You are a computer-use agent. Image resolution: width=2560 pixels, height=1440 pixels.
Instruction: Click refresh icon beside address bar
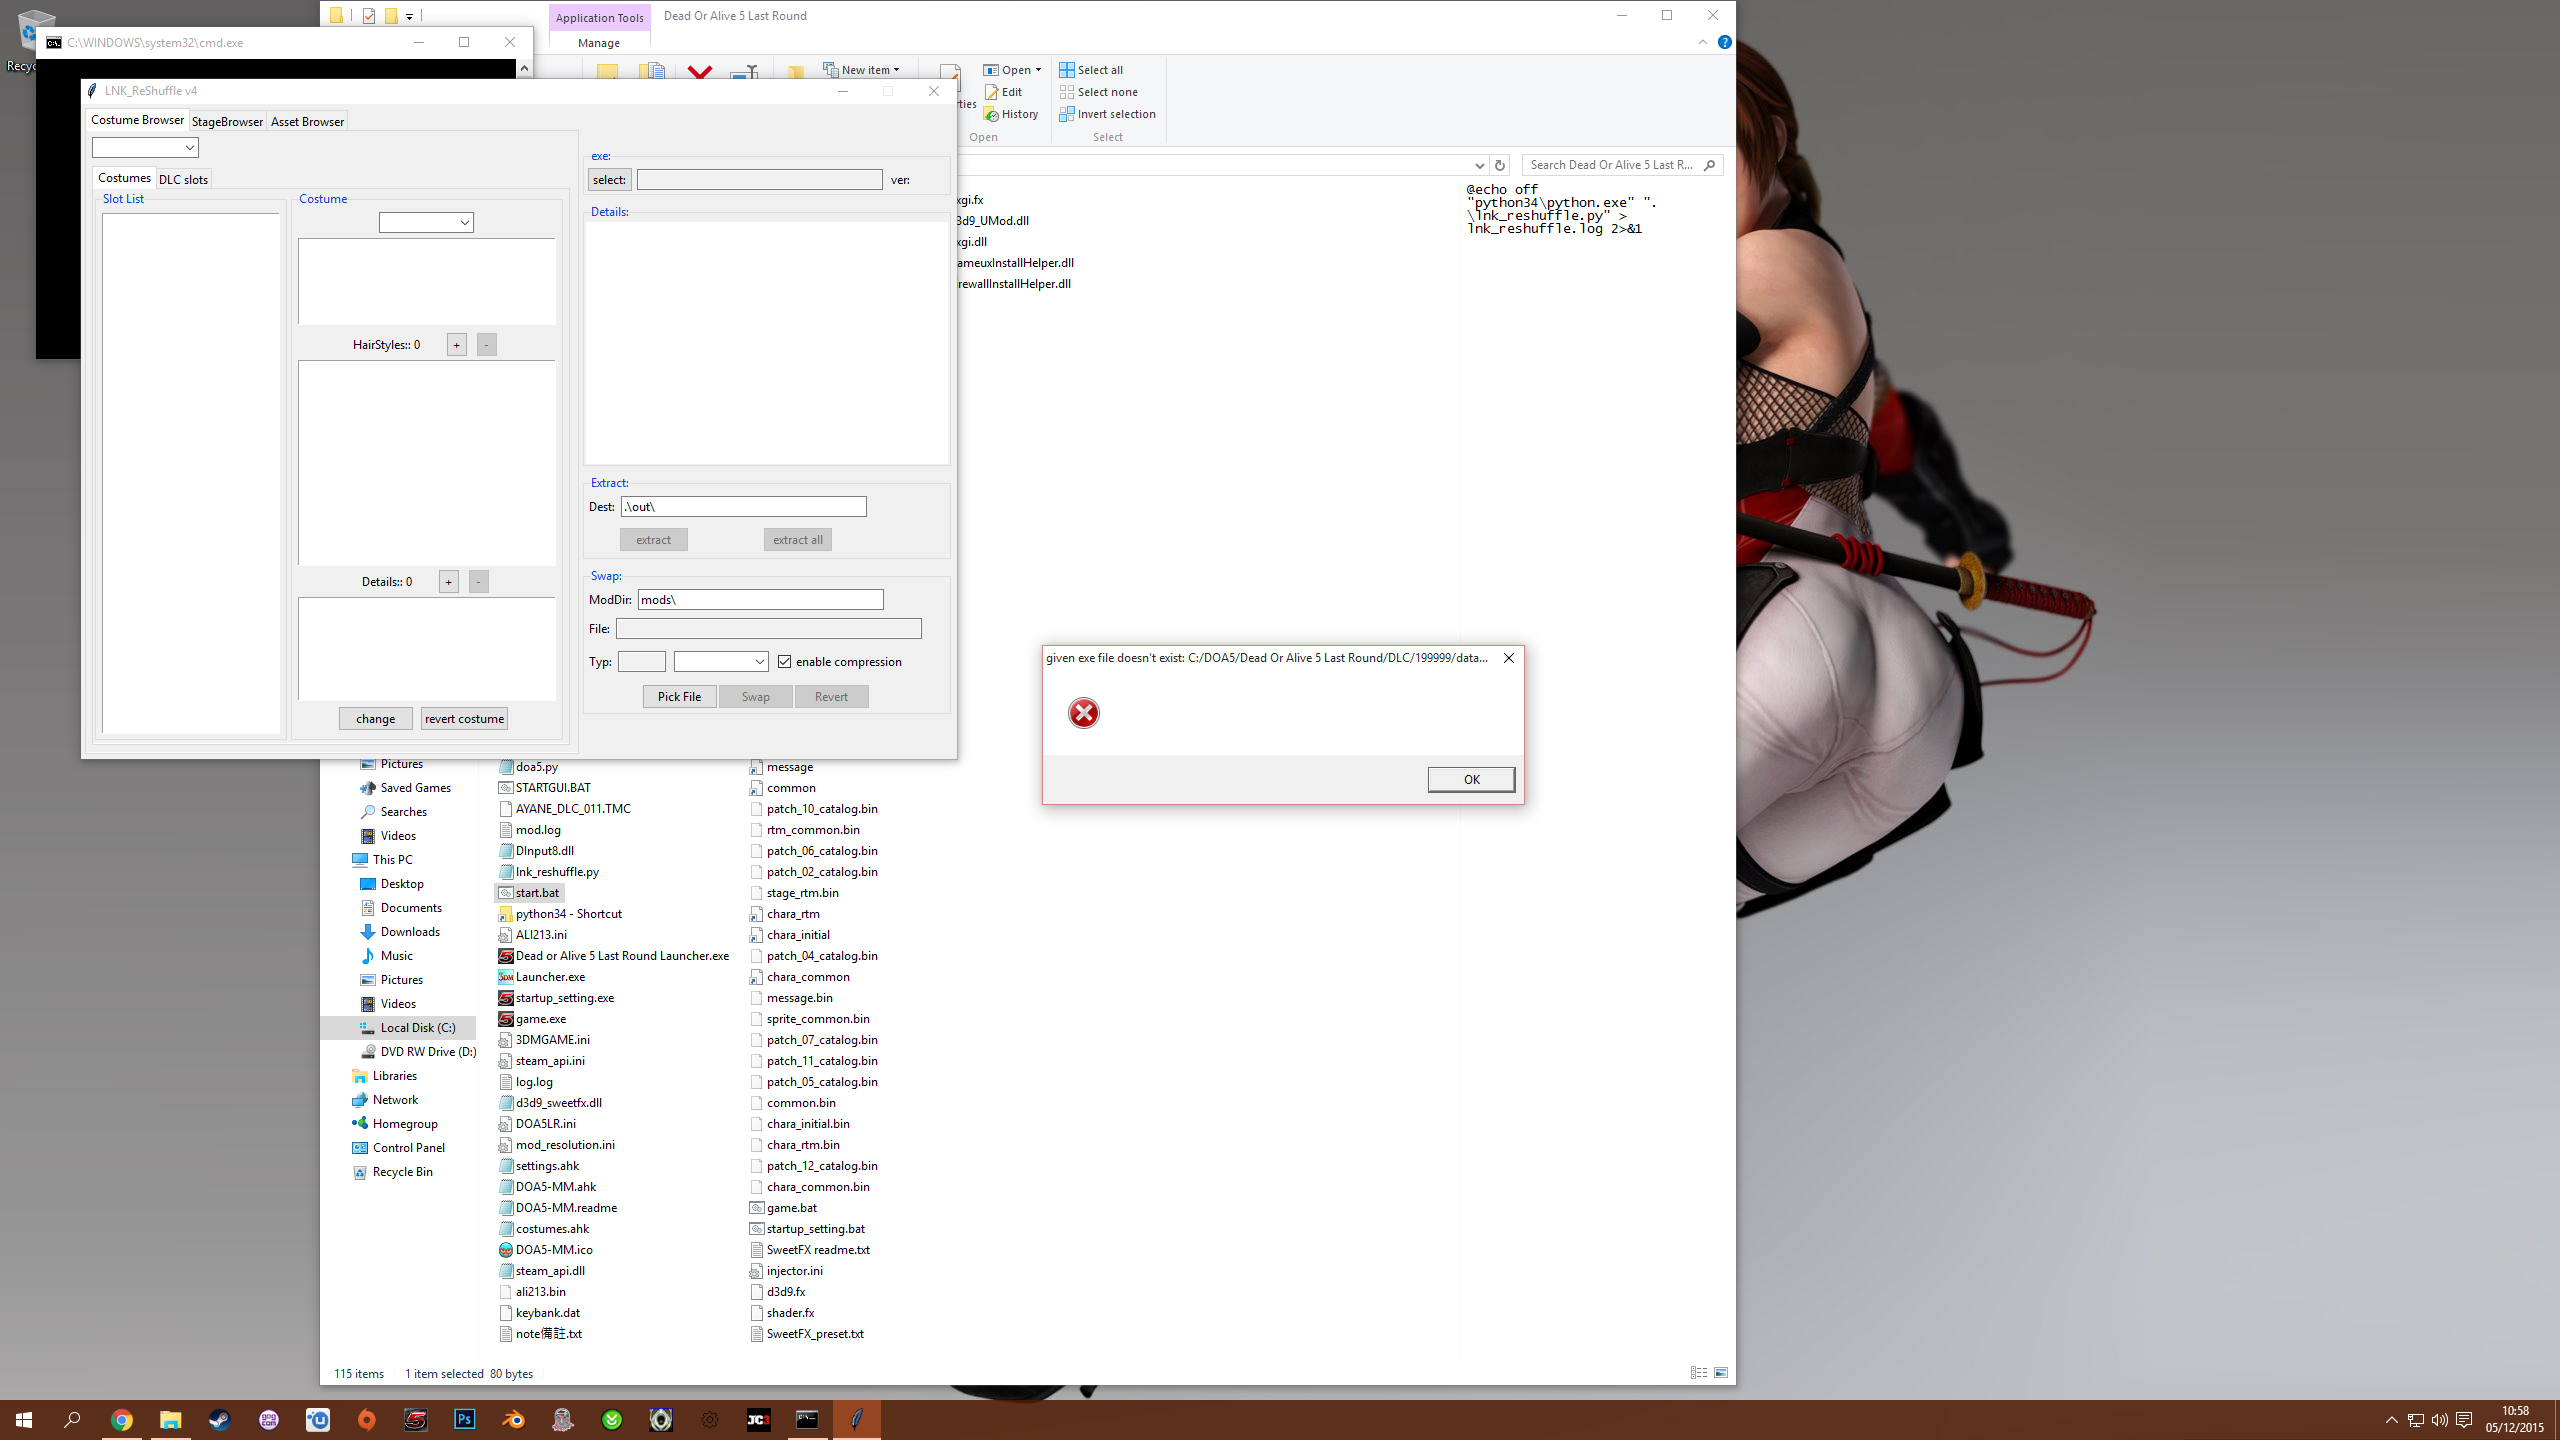tap(1499, 165)
